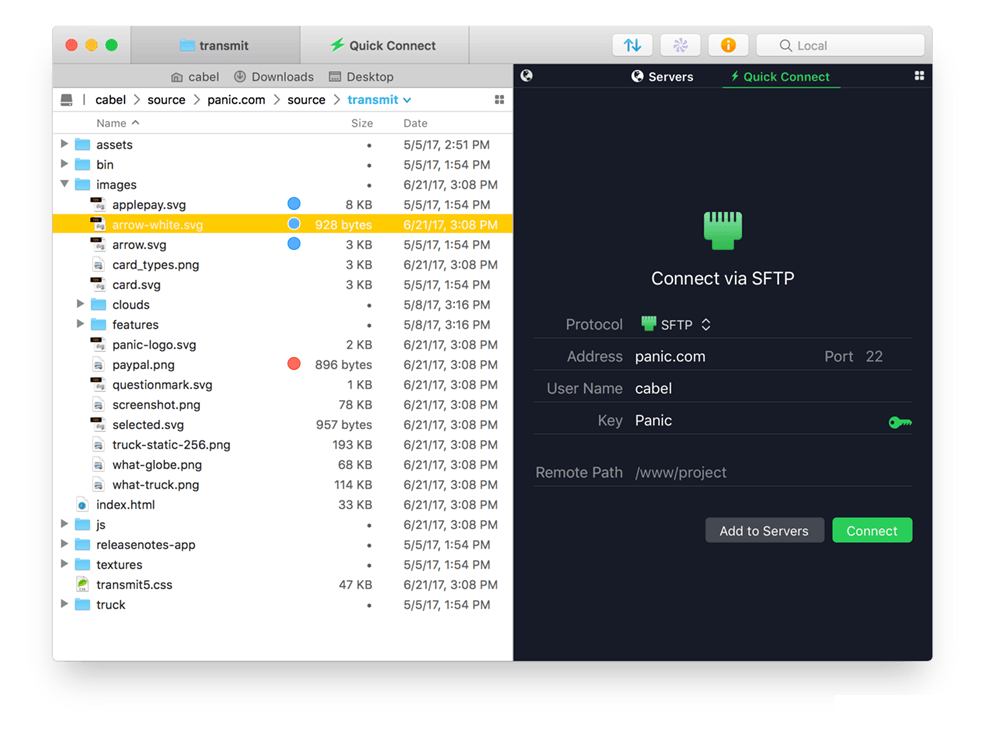Open the Servers tab in remote pane
Viewport: 985px width, 735px height.
(662, 77)
